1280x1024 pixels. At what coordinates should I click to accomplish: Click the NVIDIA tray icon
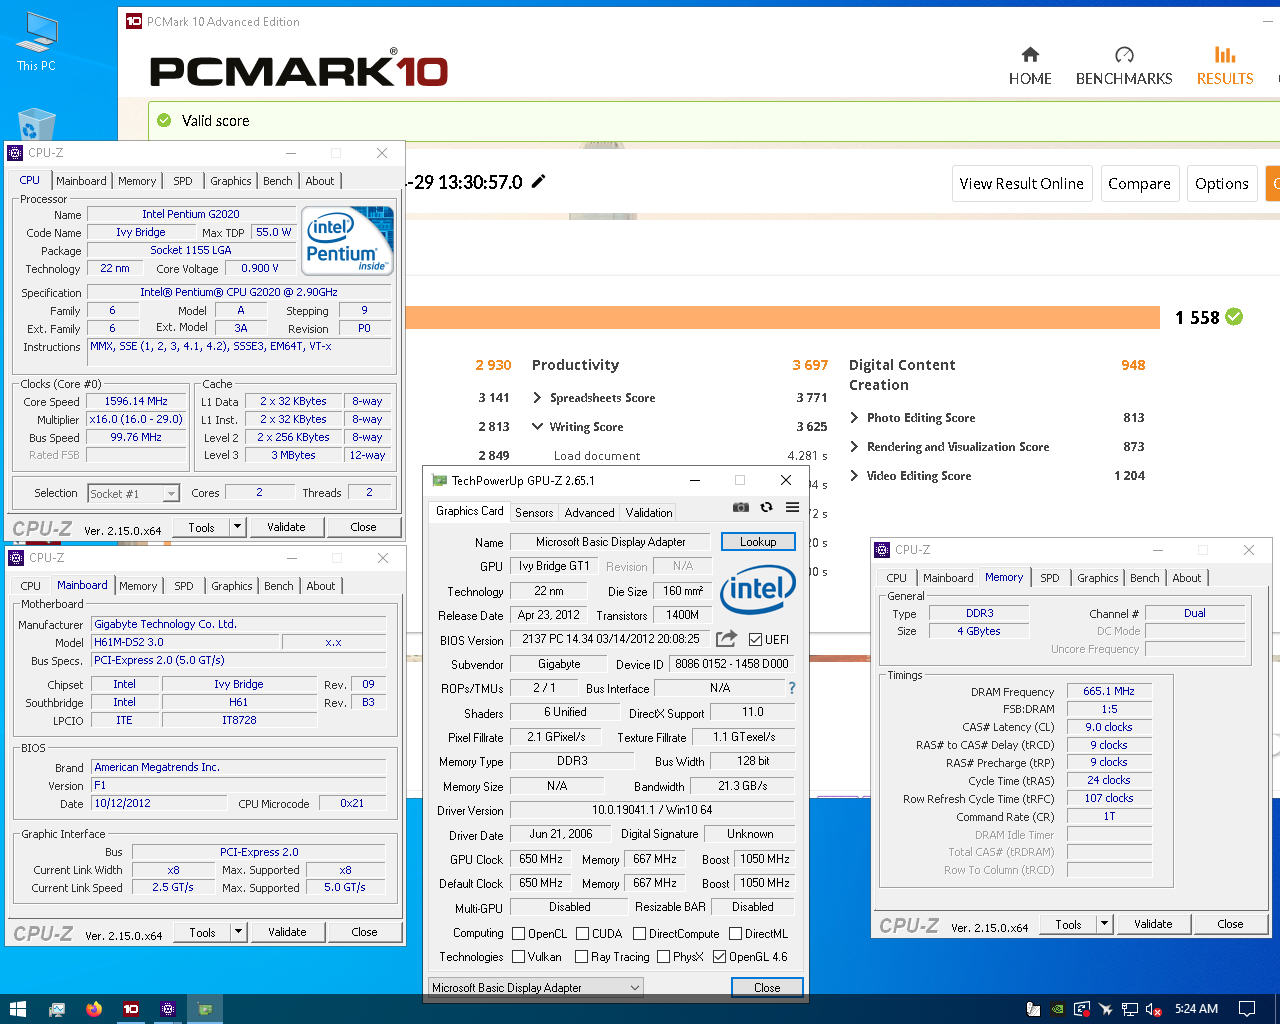(1058, 1009)
